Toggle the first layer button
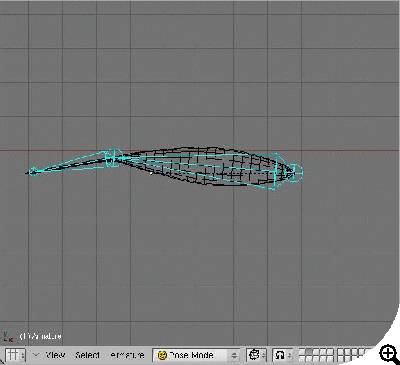The width and height of the screenshot is (400, 365). (302, 352)
